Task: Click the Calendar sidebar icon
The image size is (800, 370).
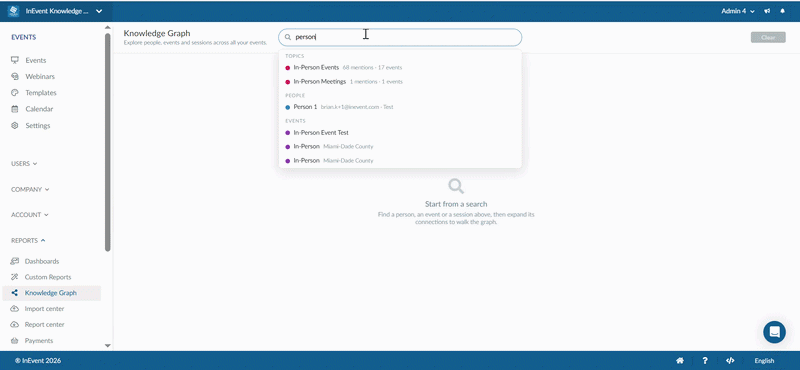Action: (15, 109)
